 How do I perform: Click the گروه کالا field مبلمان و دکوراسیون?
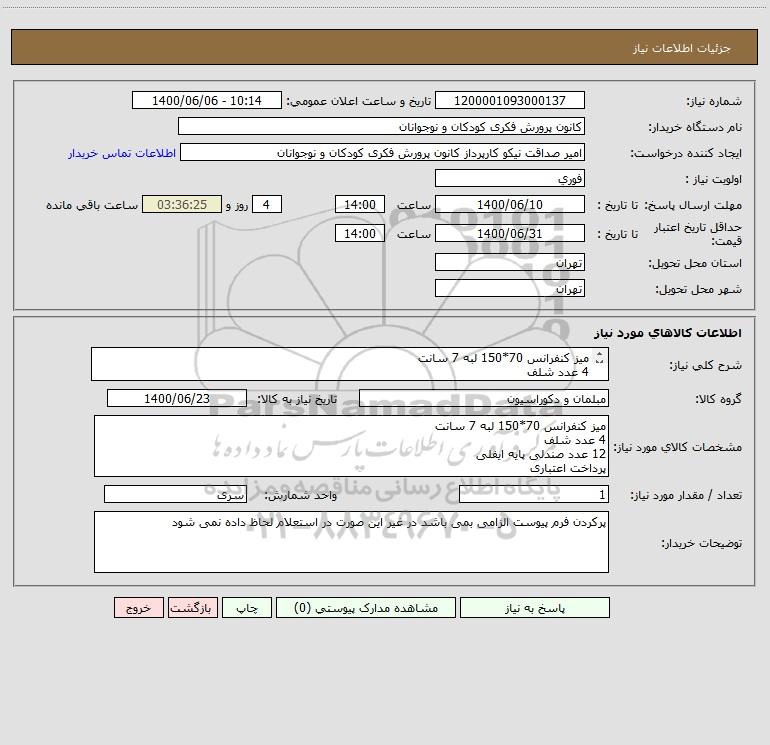(484, 398)
